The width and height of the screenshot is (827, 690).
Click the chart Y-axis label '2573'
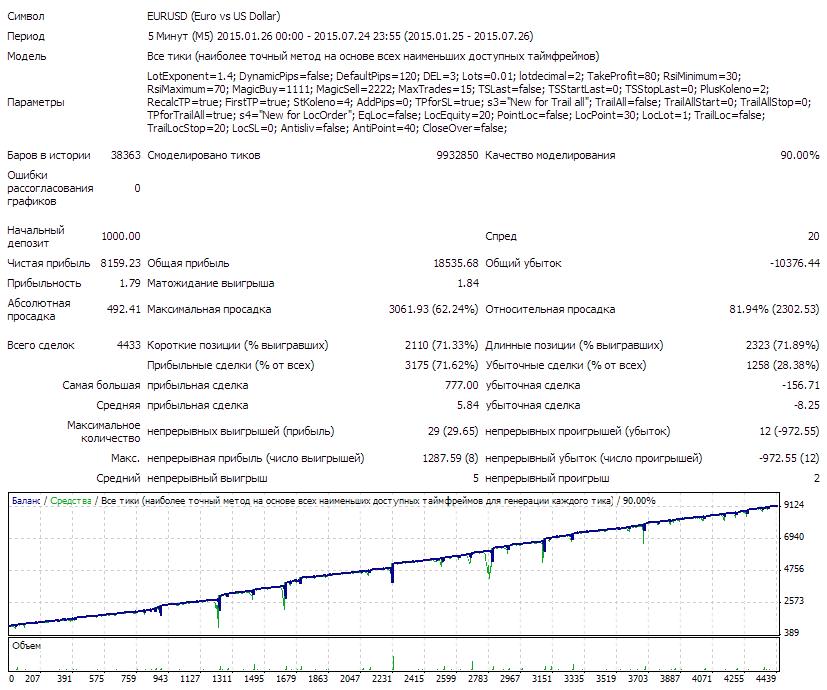tap(794, 601)
